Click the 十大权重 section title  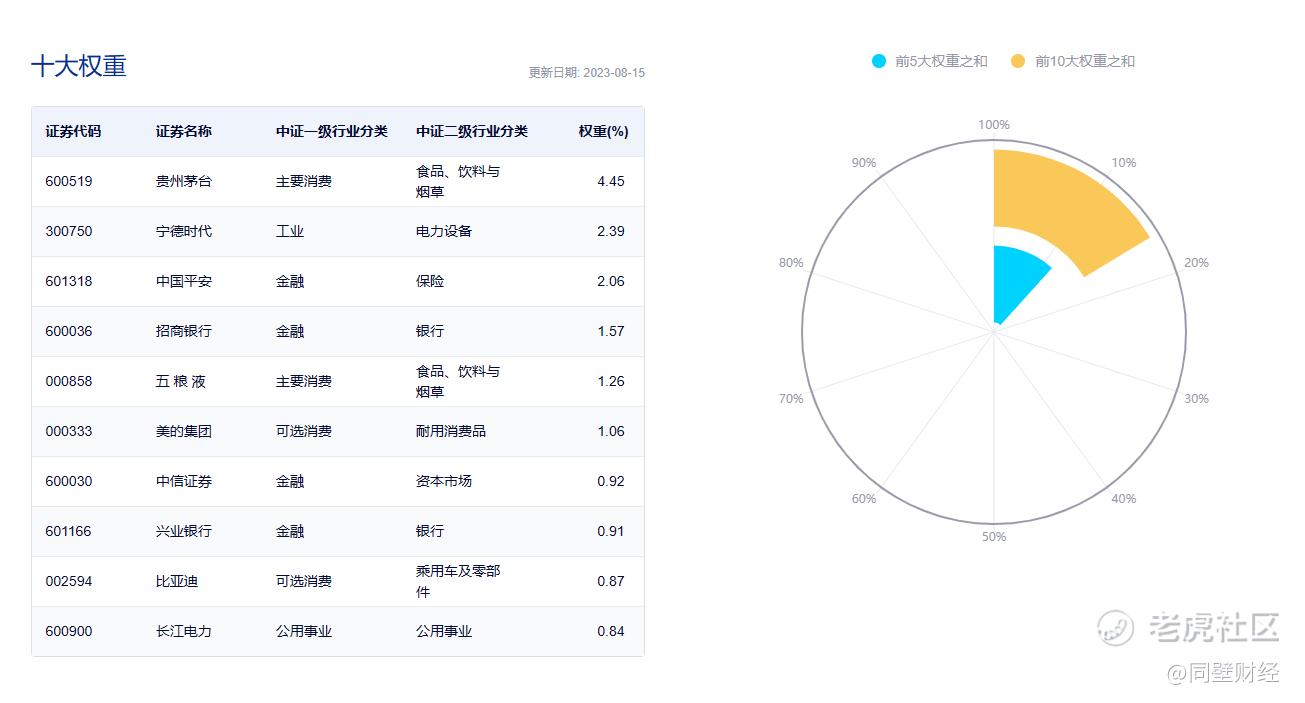[x=79, y=66]
